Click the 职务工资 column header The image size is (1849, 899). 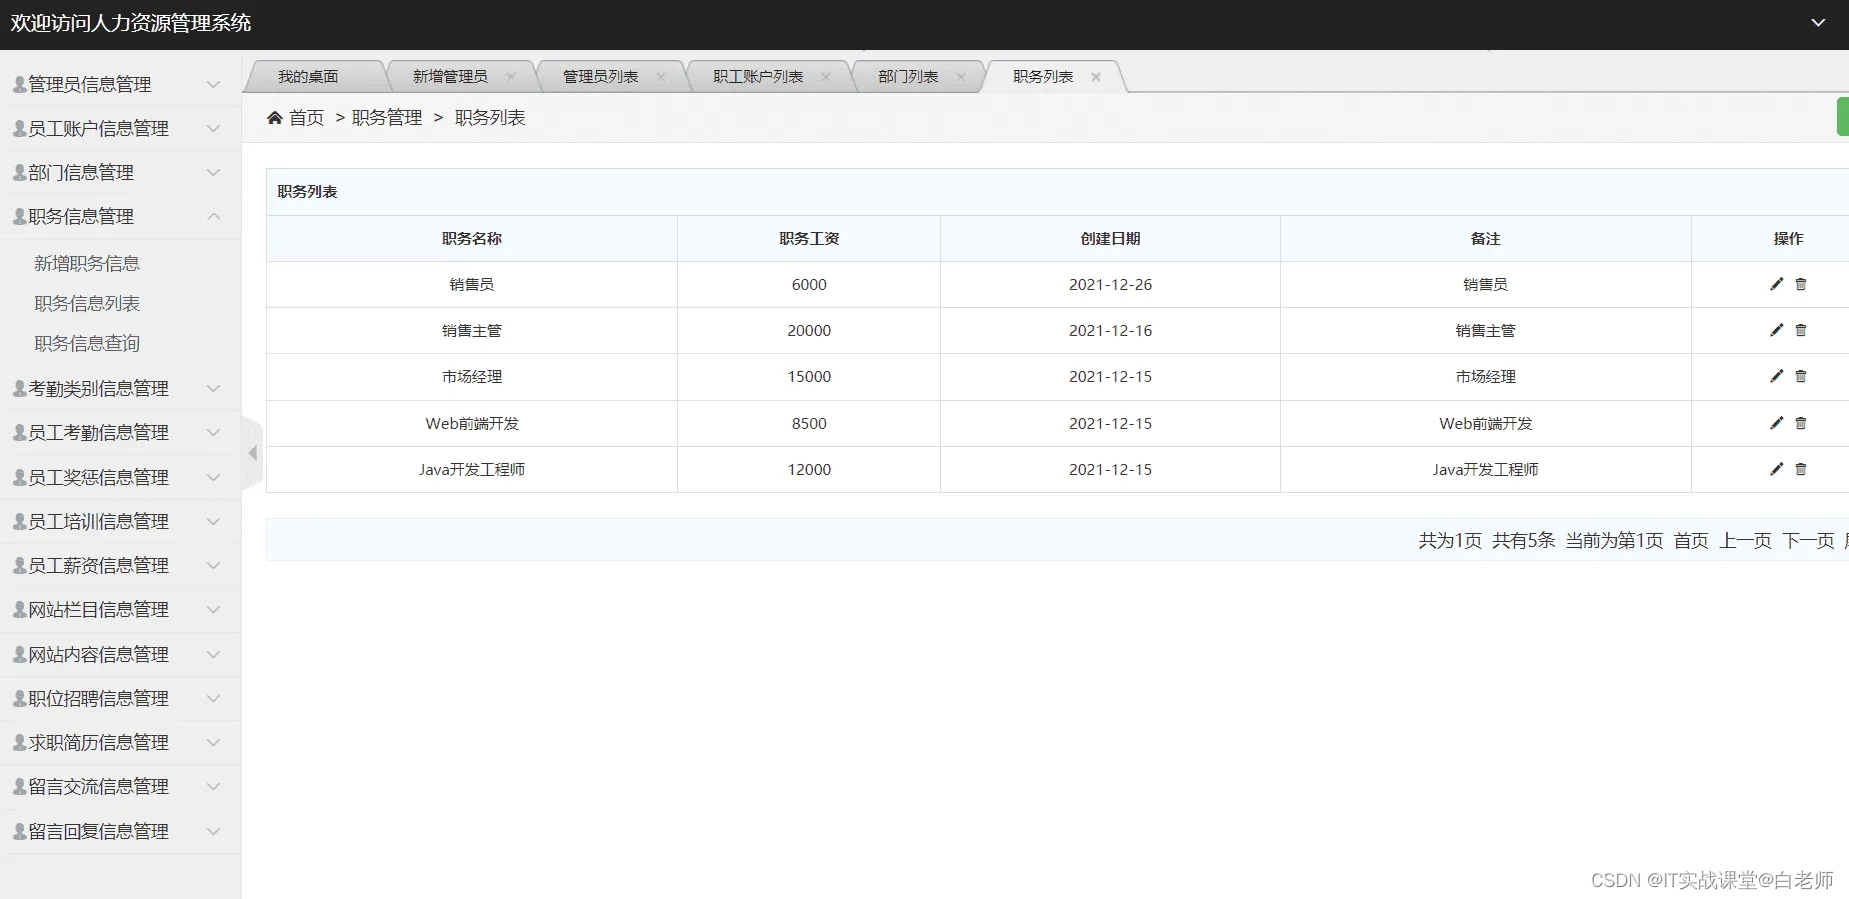(x=809, y=239)
